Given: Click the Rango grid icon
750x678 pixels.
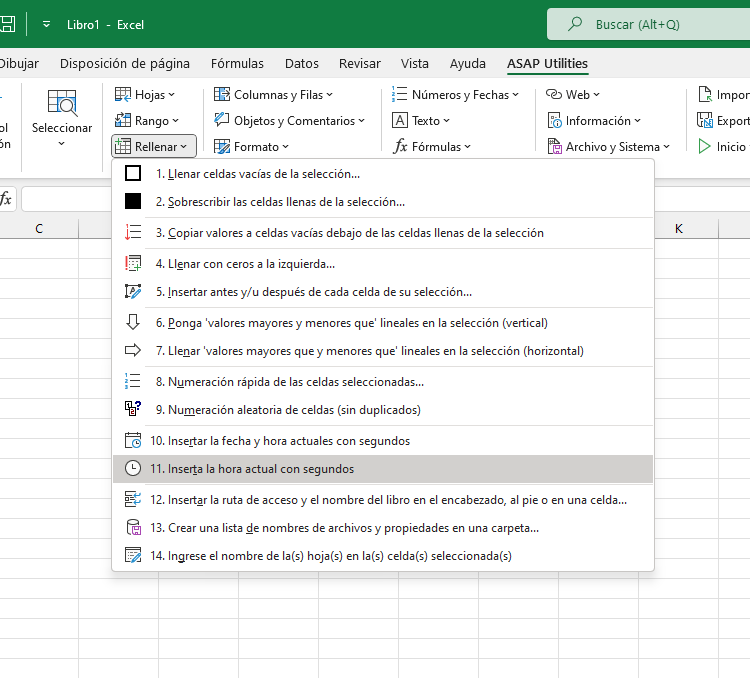Looking at the screenshot, I should coord(123,120).
